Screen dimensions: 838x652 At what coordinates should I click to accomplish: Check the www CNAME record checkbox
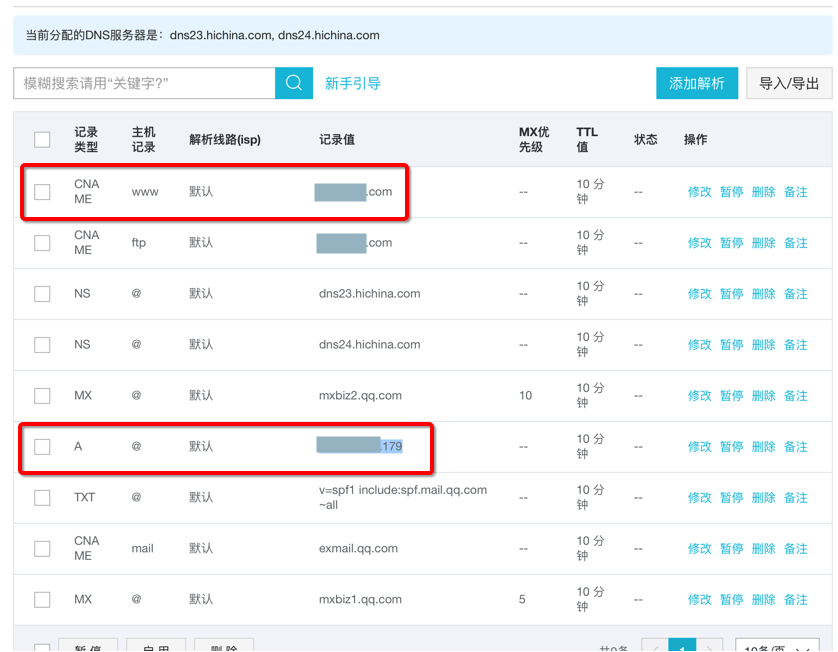coord(42,192)
